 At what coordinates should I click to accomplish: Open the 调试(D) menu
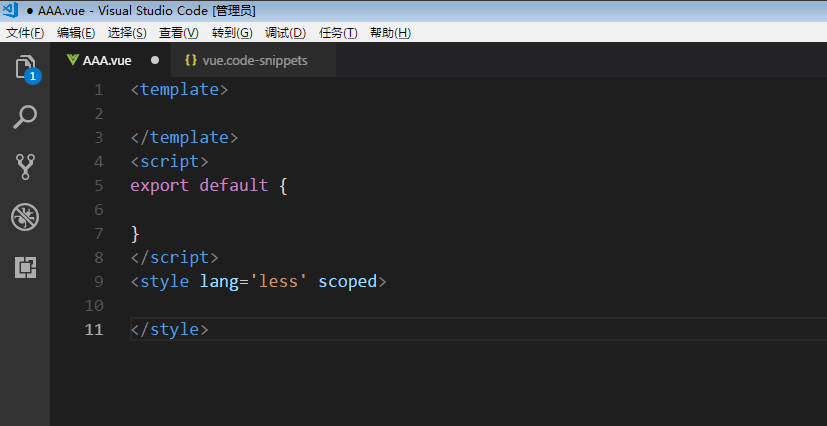coord(285,33)
